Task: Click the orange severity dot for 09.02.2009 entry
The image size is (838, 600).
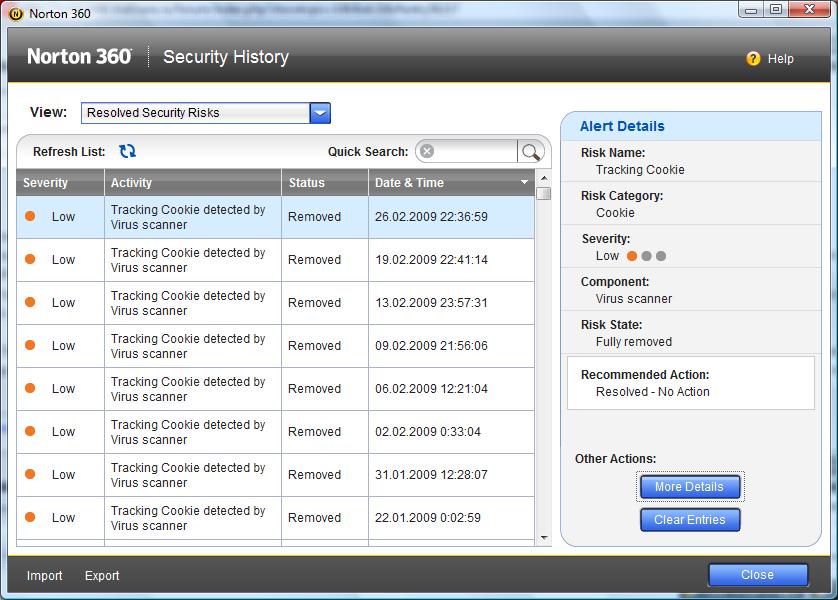Action: tap(30, 345)
